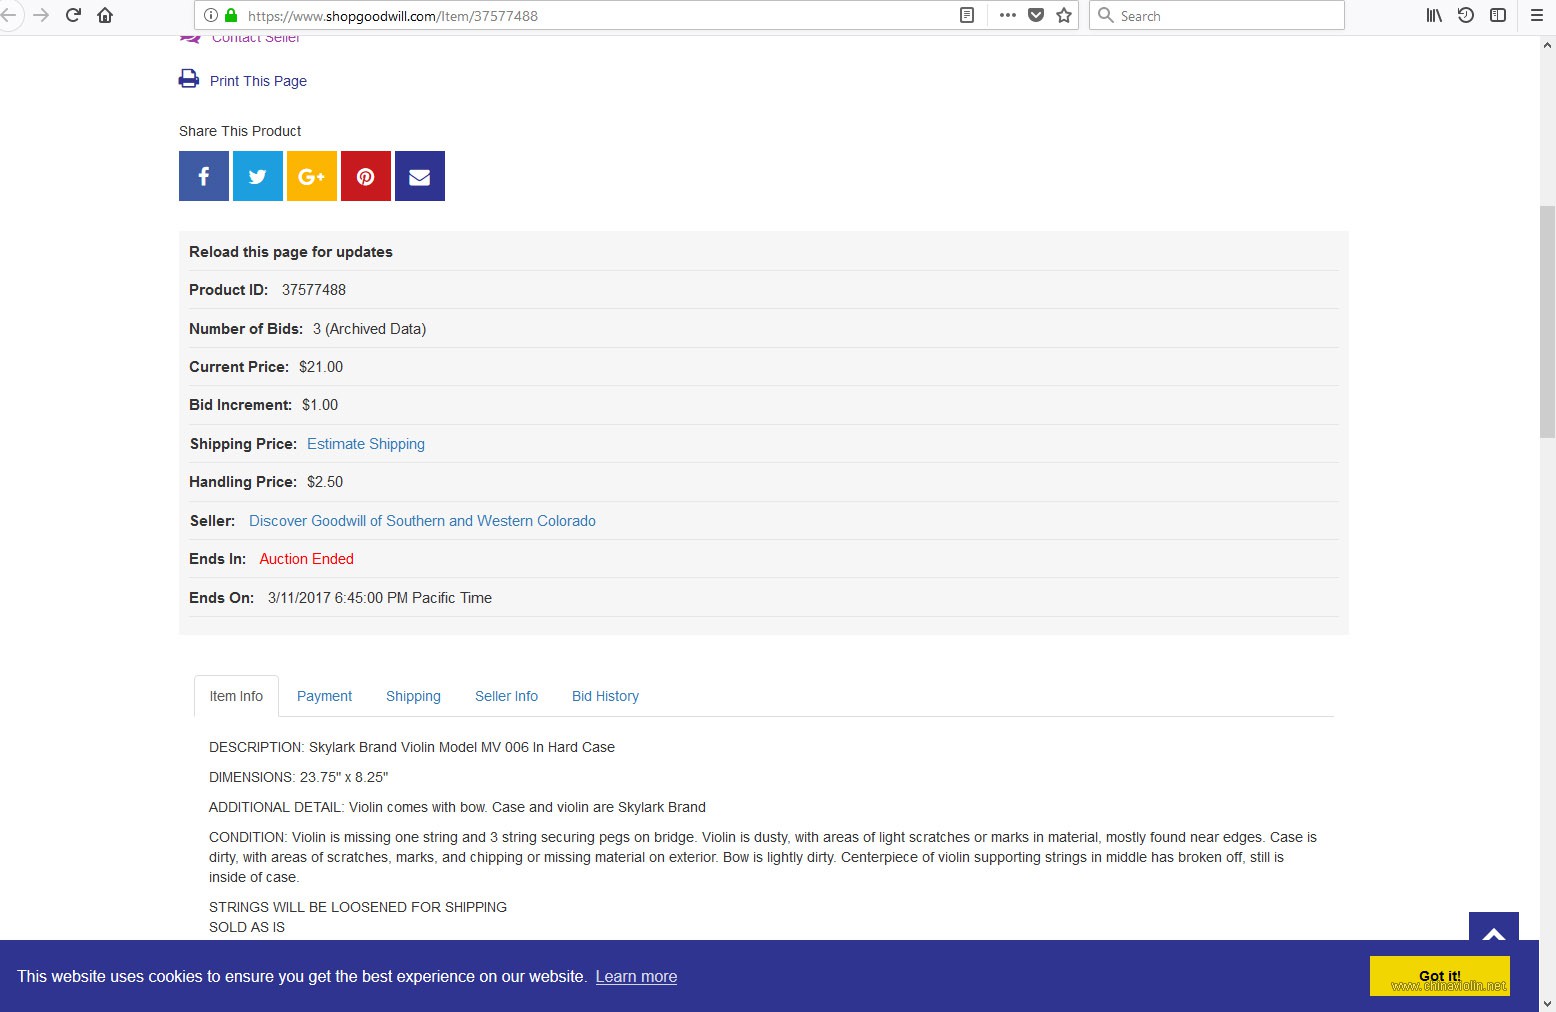Pin product on Pinterest
This screenshot has height=1012, width=1556.
366,176
